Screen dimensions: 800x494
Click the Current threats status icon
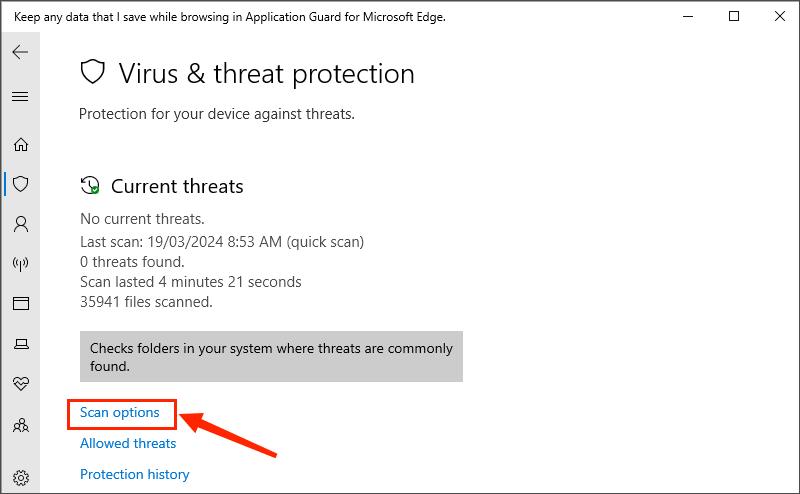[x=90, y=186]
